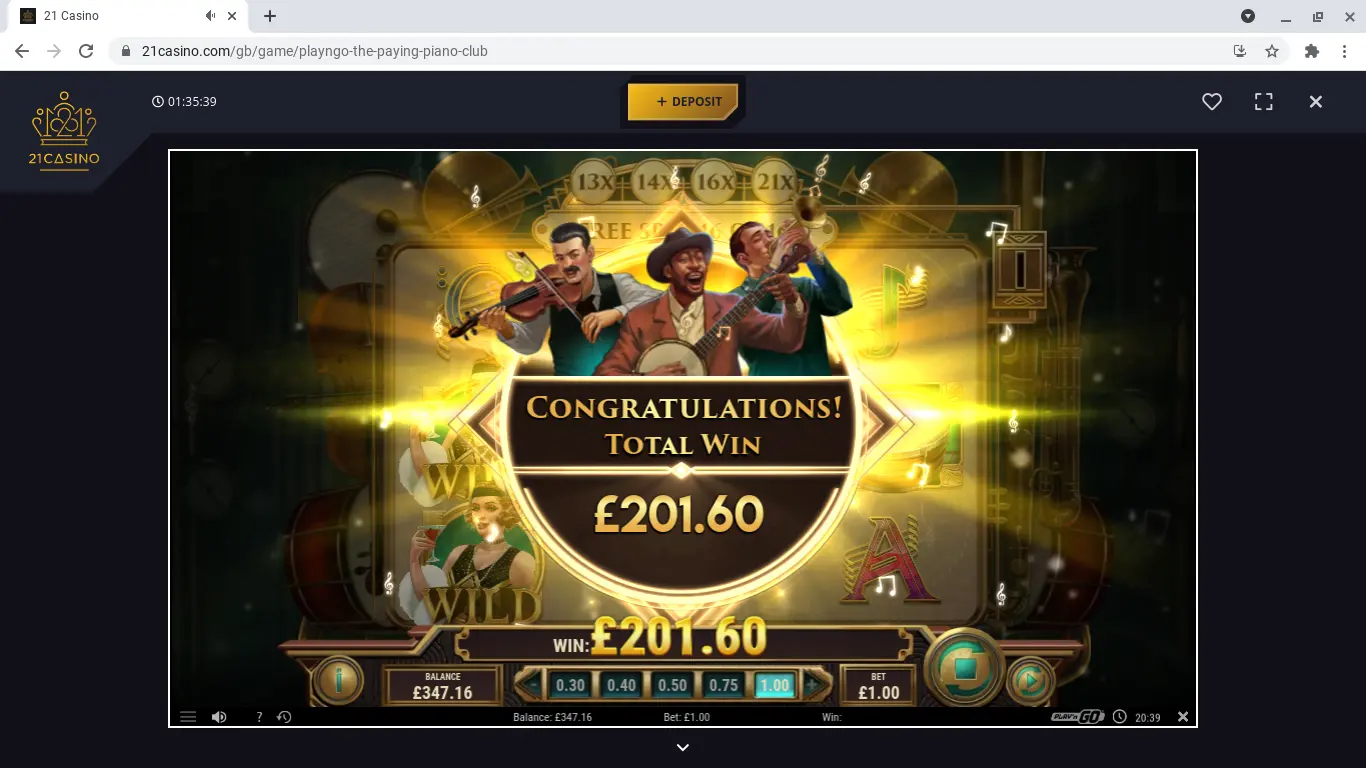Increase bet with the plus arrow
The image size is (1366, 768).
pos(813,685)
